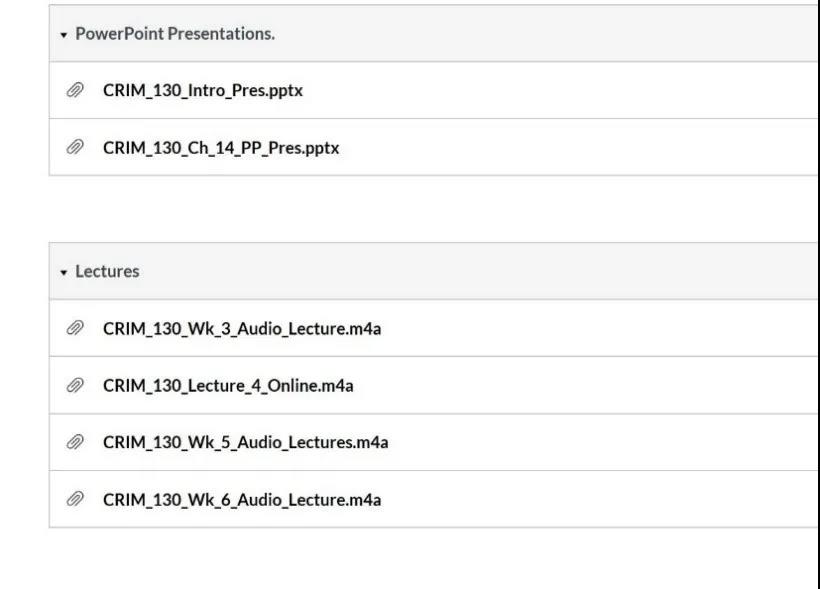The image size is (820, 589).
Task: Click blank space in the Lectures header bar
Action: (500, 272)
